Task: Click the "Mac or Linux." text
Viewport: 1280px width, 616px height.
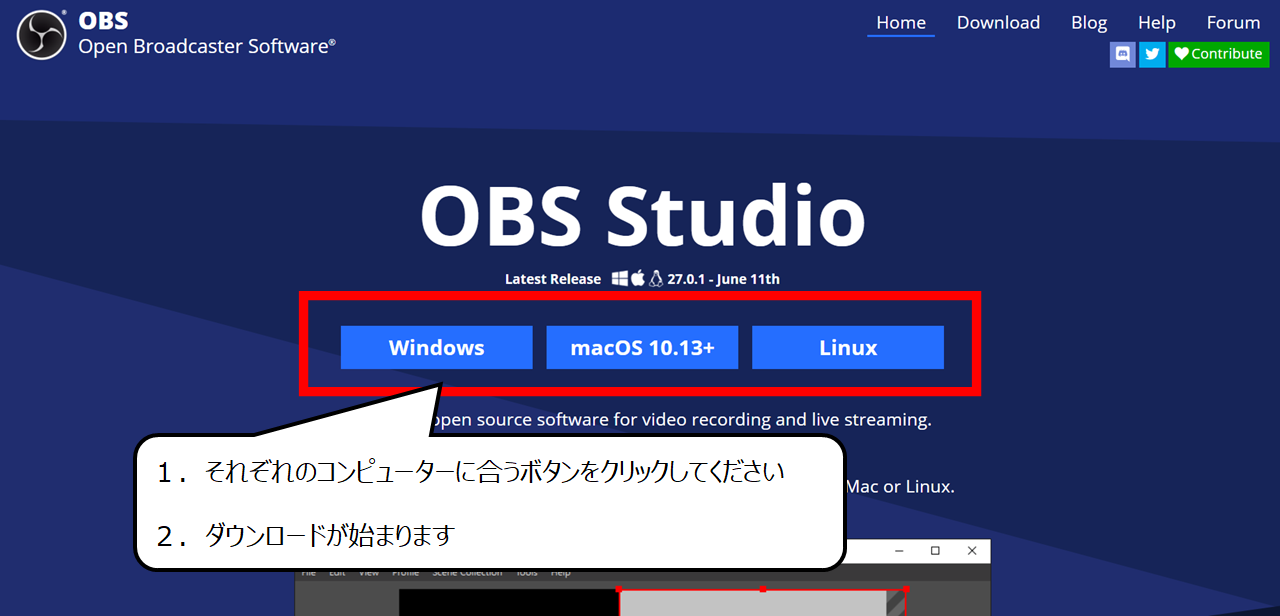Action: point(900,487)
